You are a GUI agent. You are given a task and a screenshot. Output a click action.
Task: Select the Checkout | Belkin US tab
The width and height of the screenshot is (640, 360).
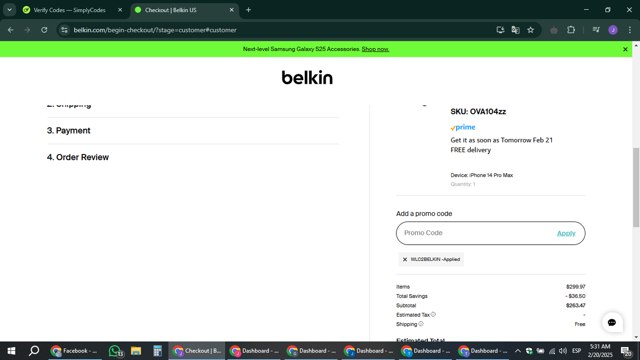coord(171,10)
